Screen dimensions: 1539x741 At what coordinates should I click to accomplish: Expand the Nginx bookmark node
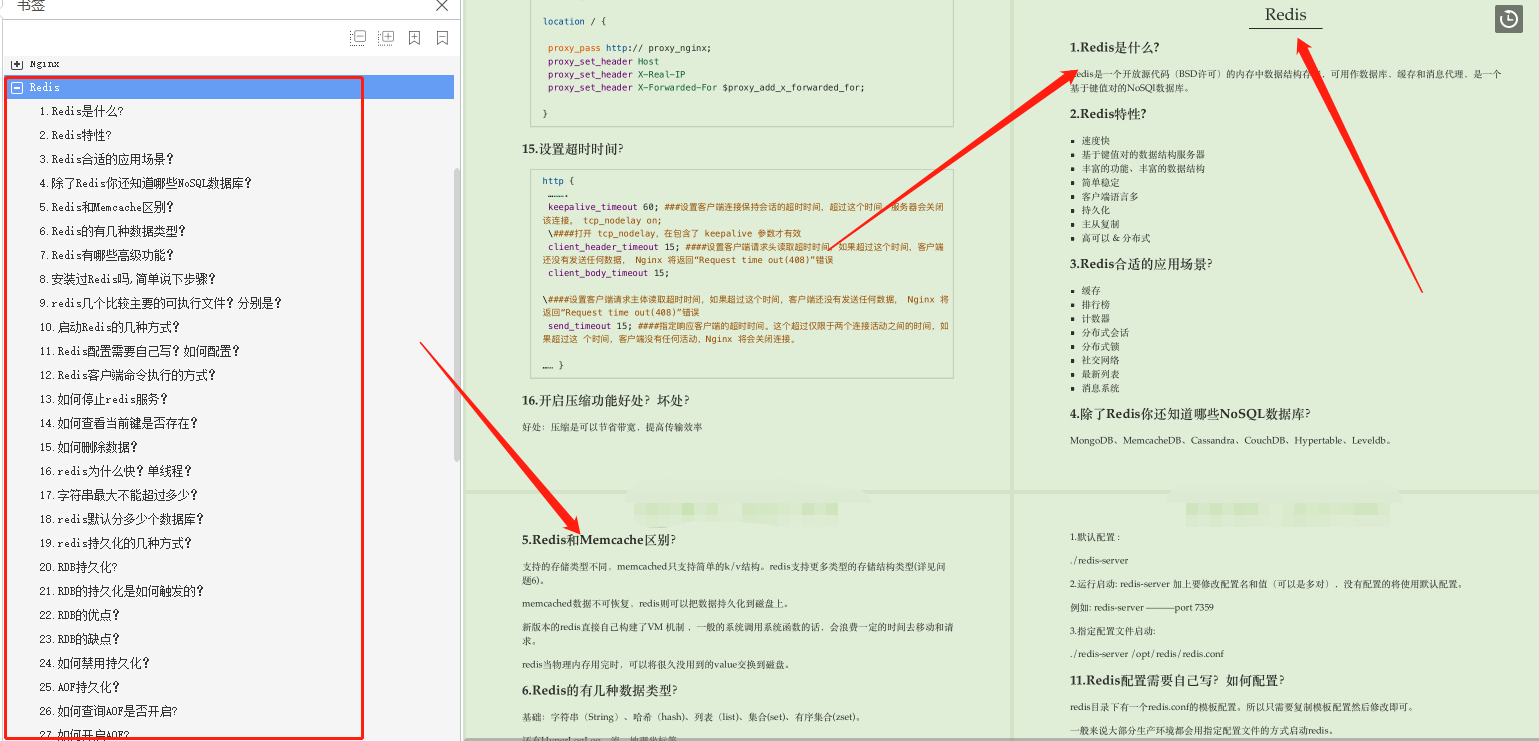coord(16,64)
